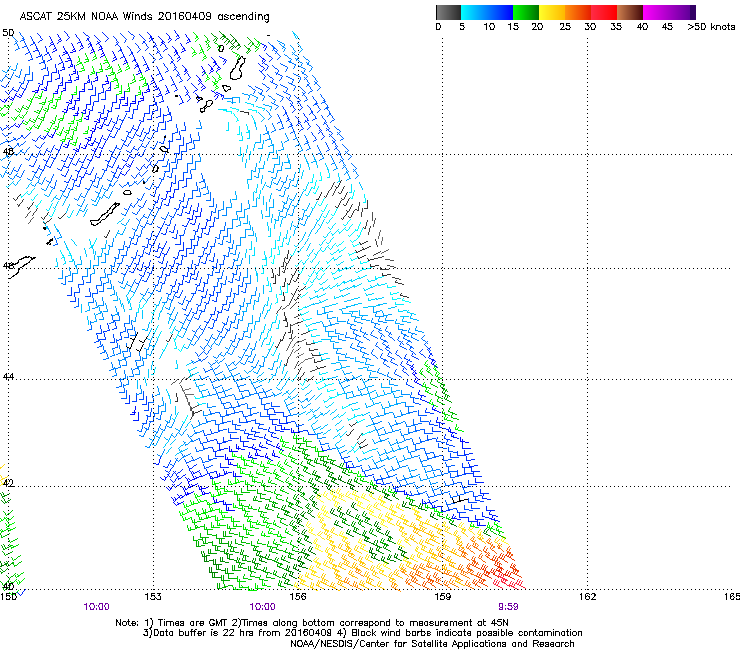Click the '25' legend scale label
The height and width of the screenshot is (650, 740).
565,27
